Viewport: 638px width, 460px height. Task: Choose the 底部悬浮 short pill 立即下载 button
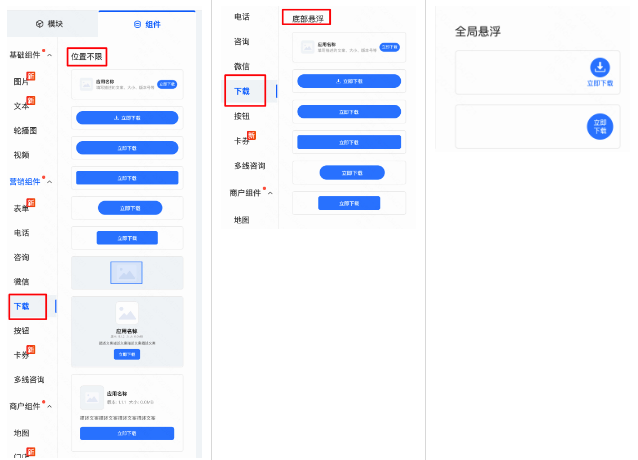[352, 173]
